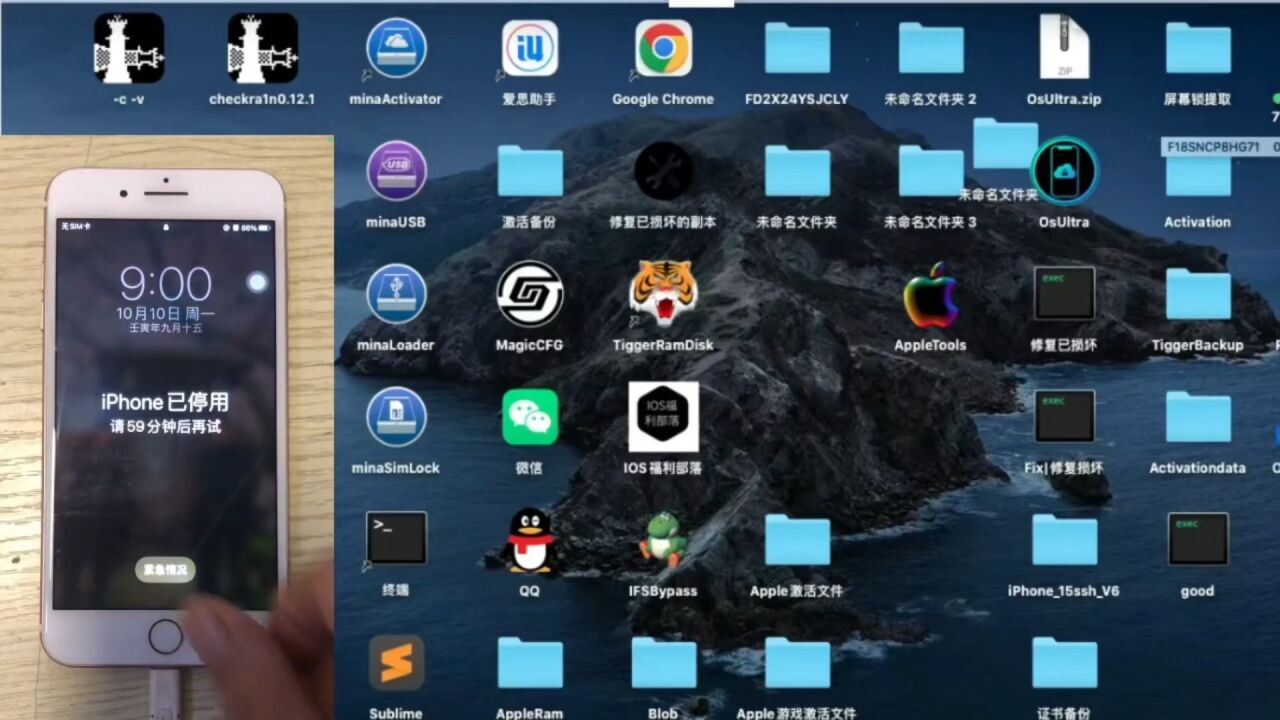The width and height of the screenshot is (1280, 720).
Task: Open 修复已损坏的副本 app icon
Action: [663, 171]
